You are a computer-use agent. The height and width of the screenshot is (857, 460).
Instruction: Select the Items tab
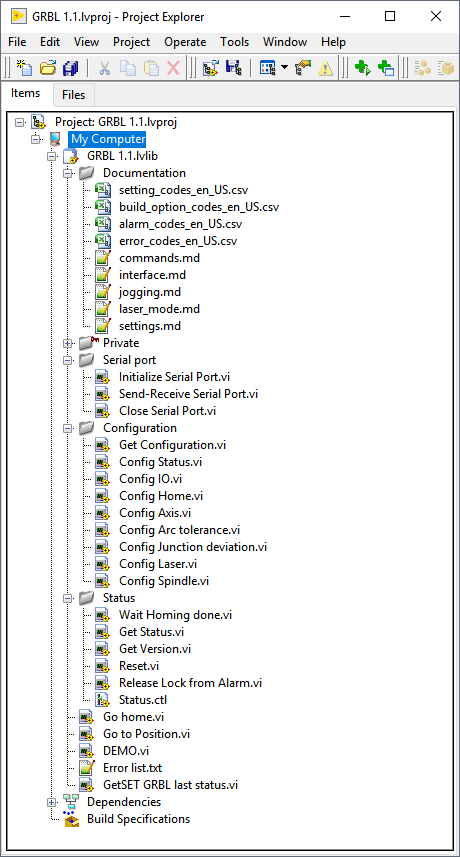pyautogui.click(x=26, y=93)
